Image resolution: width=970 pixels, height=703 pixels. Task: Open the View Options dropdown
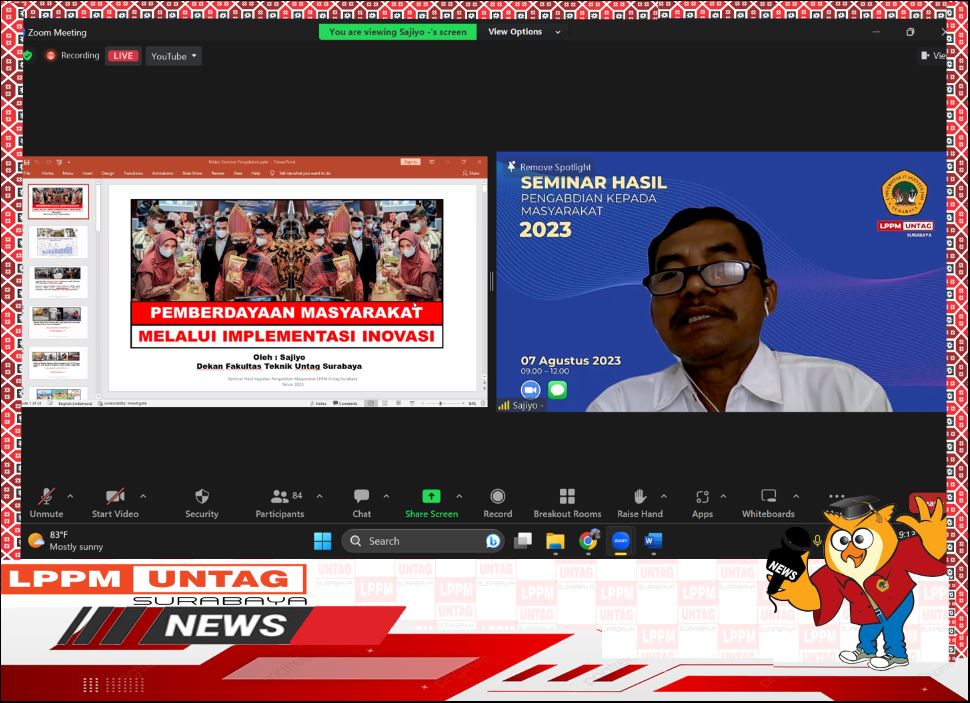click(x=525, y=32)
